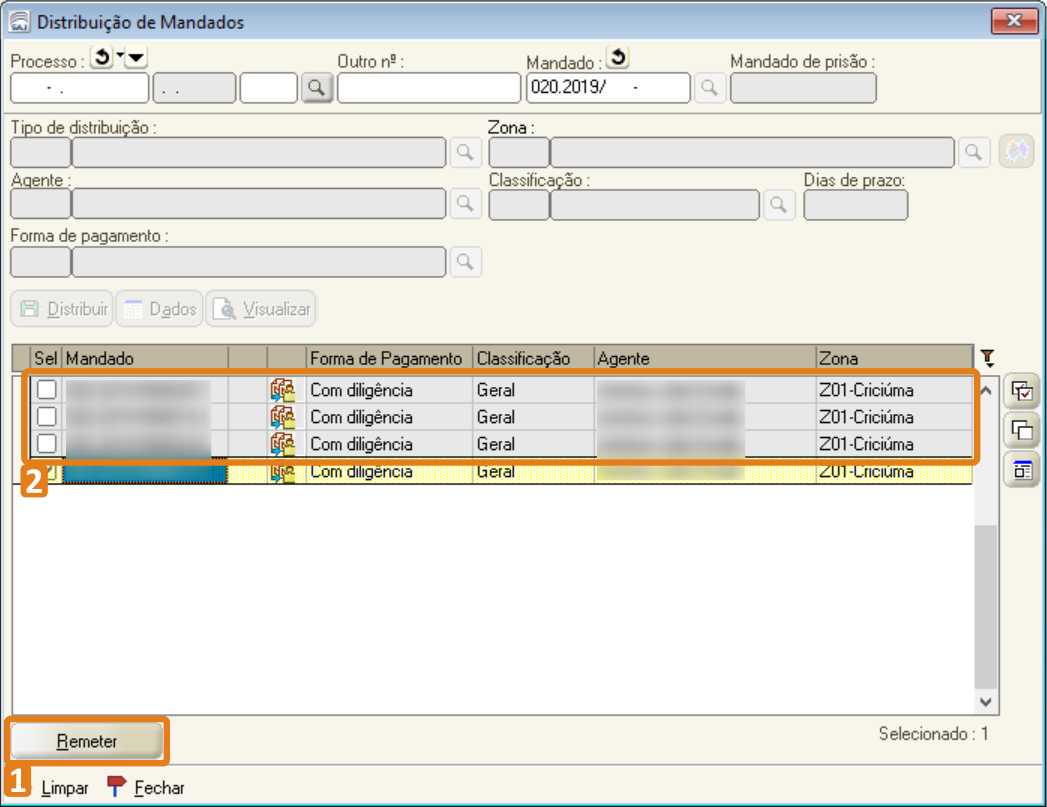
Task: Click the filter funnel icon above the grid
Action: click(988, 357)
